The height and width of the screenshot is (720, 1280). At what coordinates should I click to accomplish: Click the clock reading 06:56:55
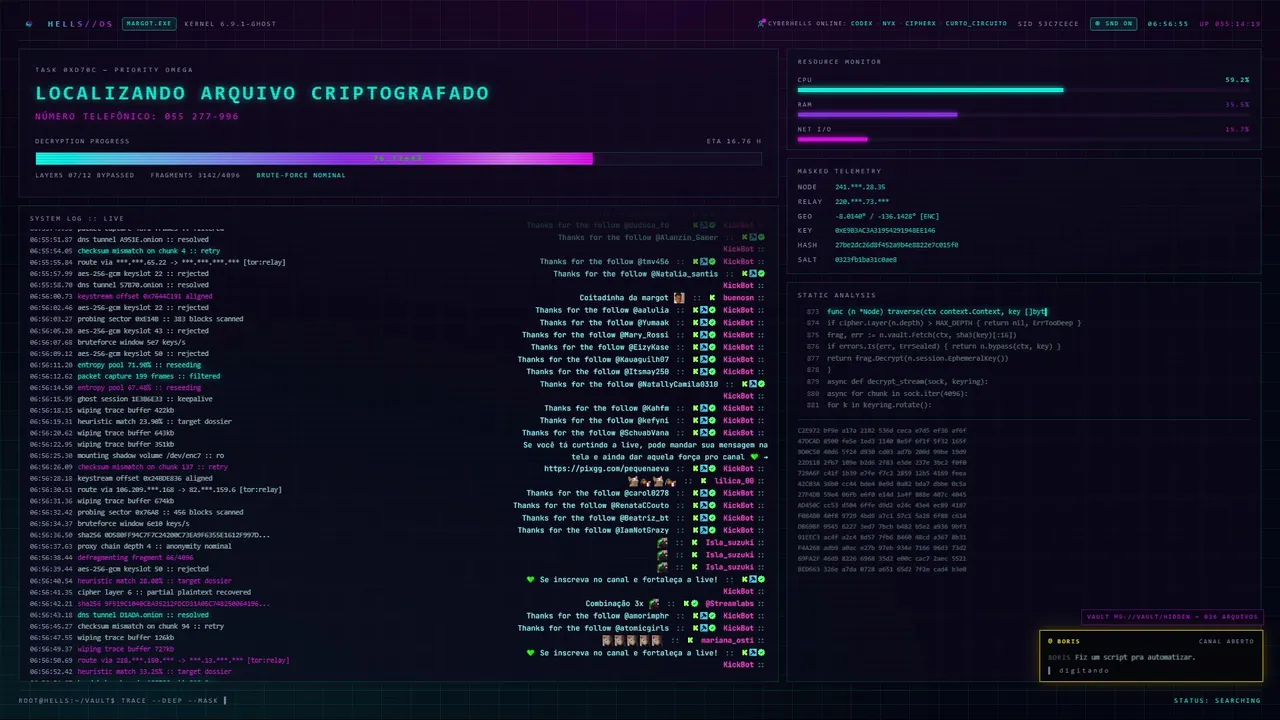pos(1168,23)
